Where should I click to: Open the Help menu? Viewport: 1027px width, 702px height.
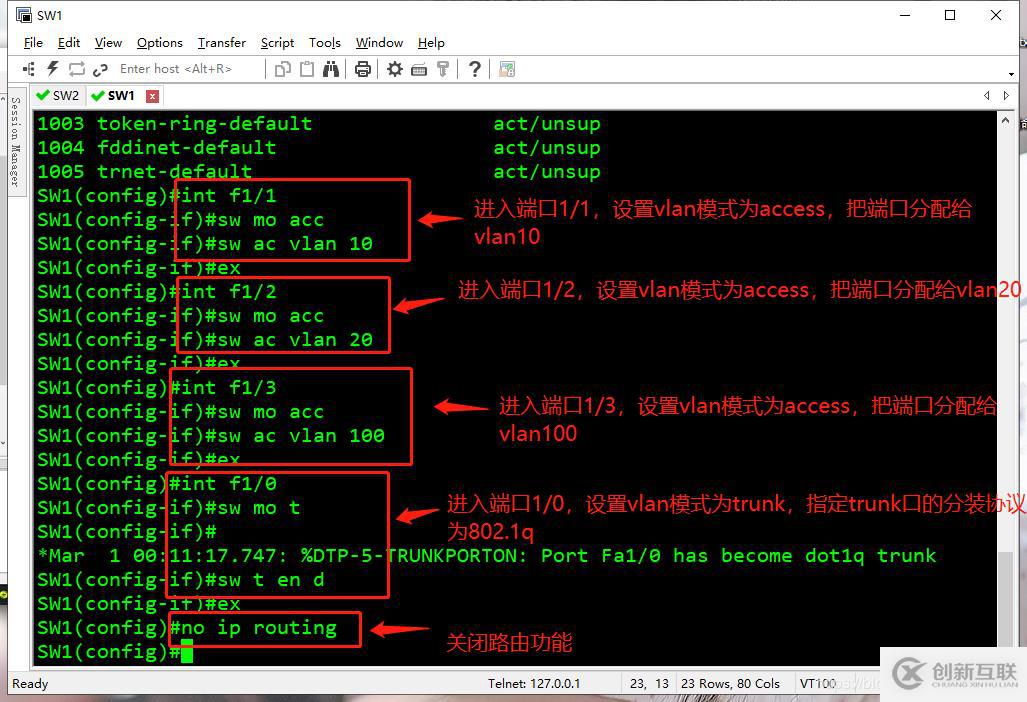431,43
